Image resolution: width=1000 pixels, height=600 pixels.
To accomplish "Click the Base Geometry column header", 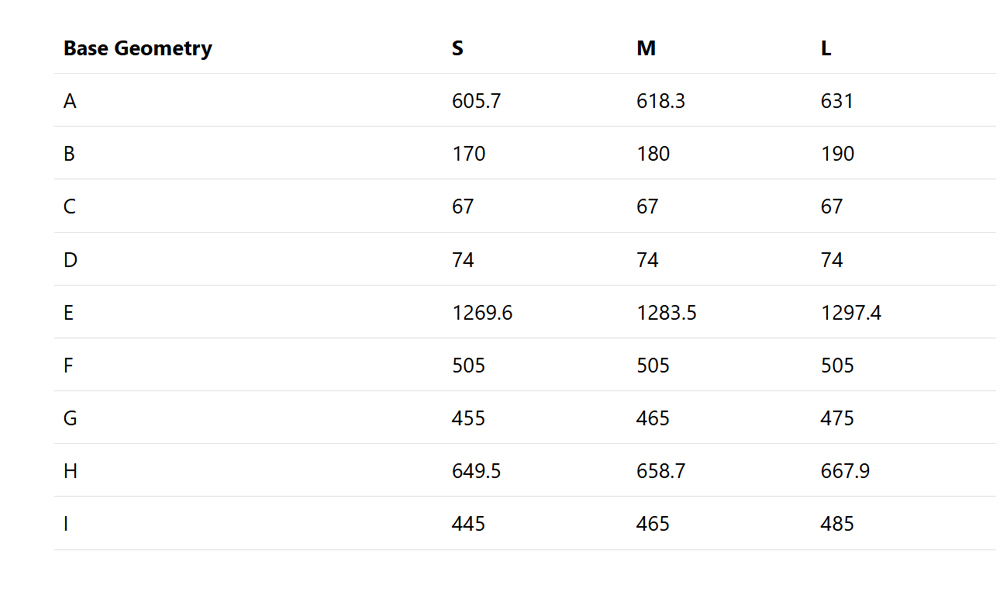I will (x=138, y=48).
